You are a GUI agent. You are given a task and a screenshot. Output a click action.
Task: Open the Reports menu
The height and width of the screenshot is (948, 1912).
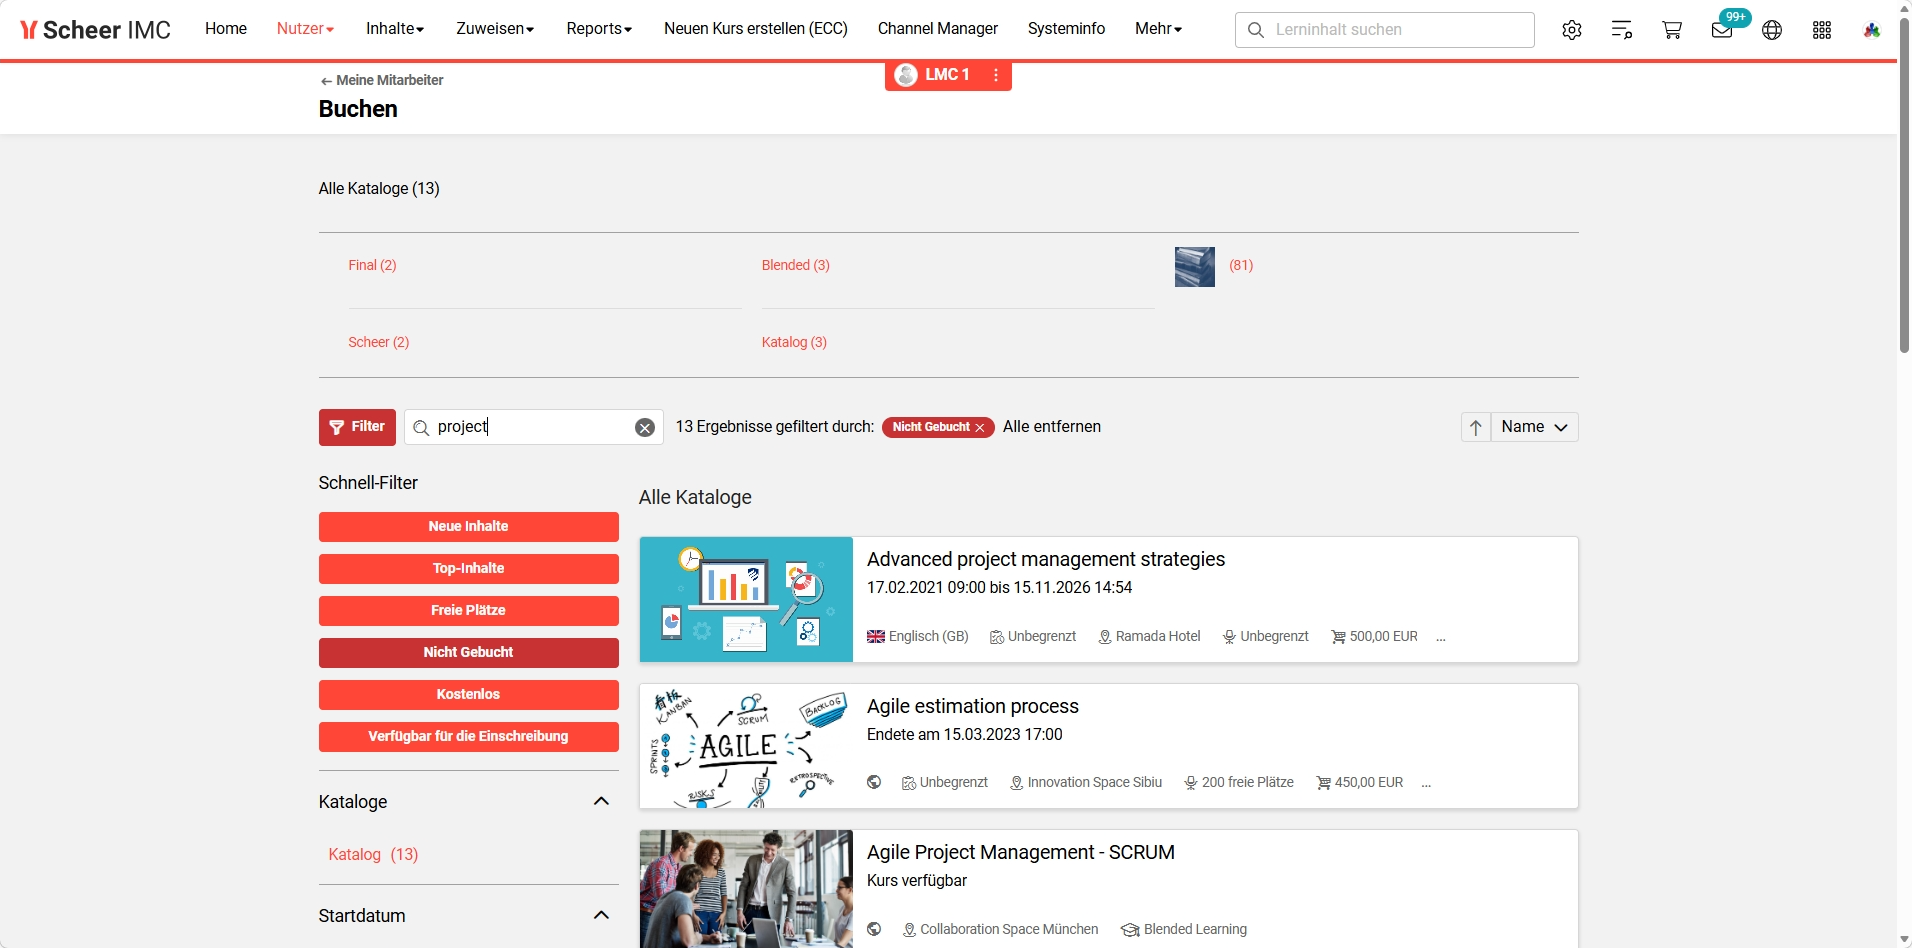point(599,29)
